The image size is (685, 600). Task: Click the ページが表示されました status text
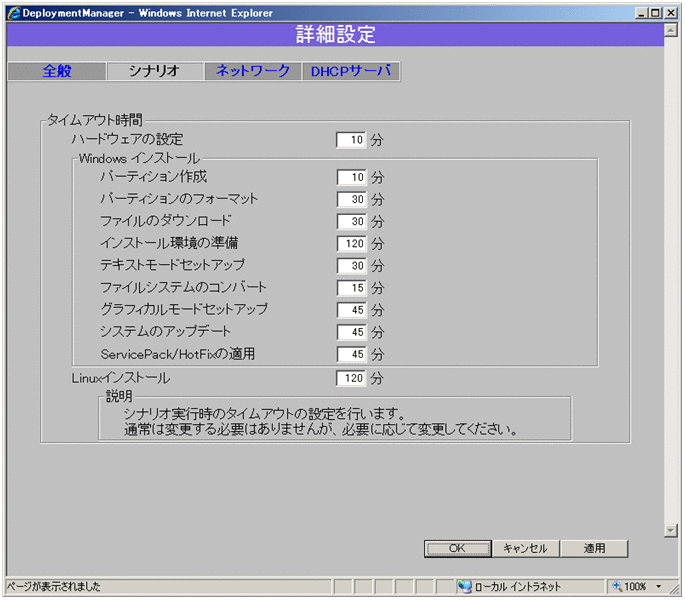tap(53, 586)
